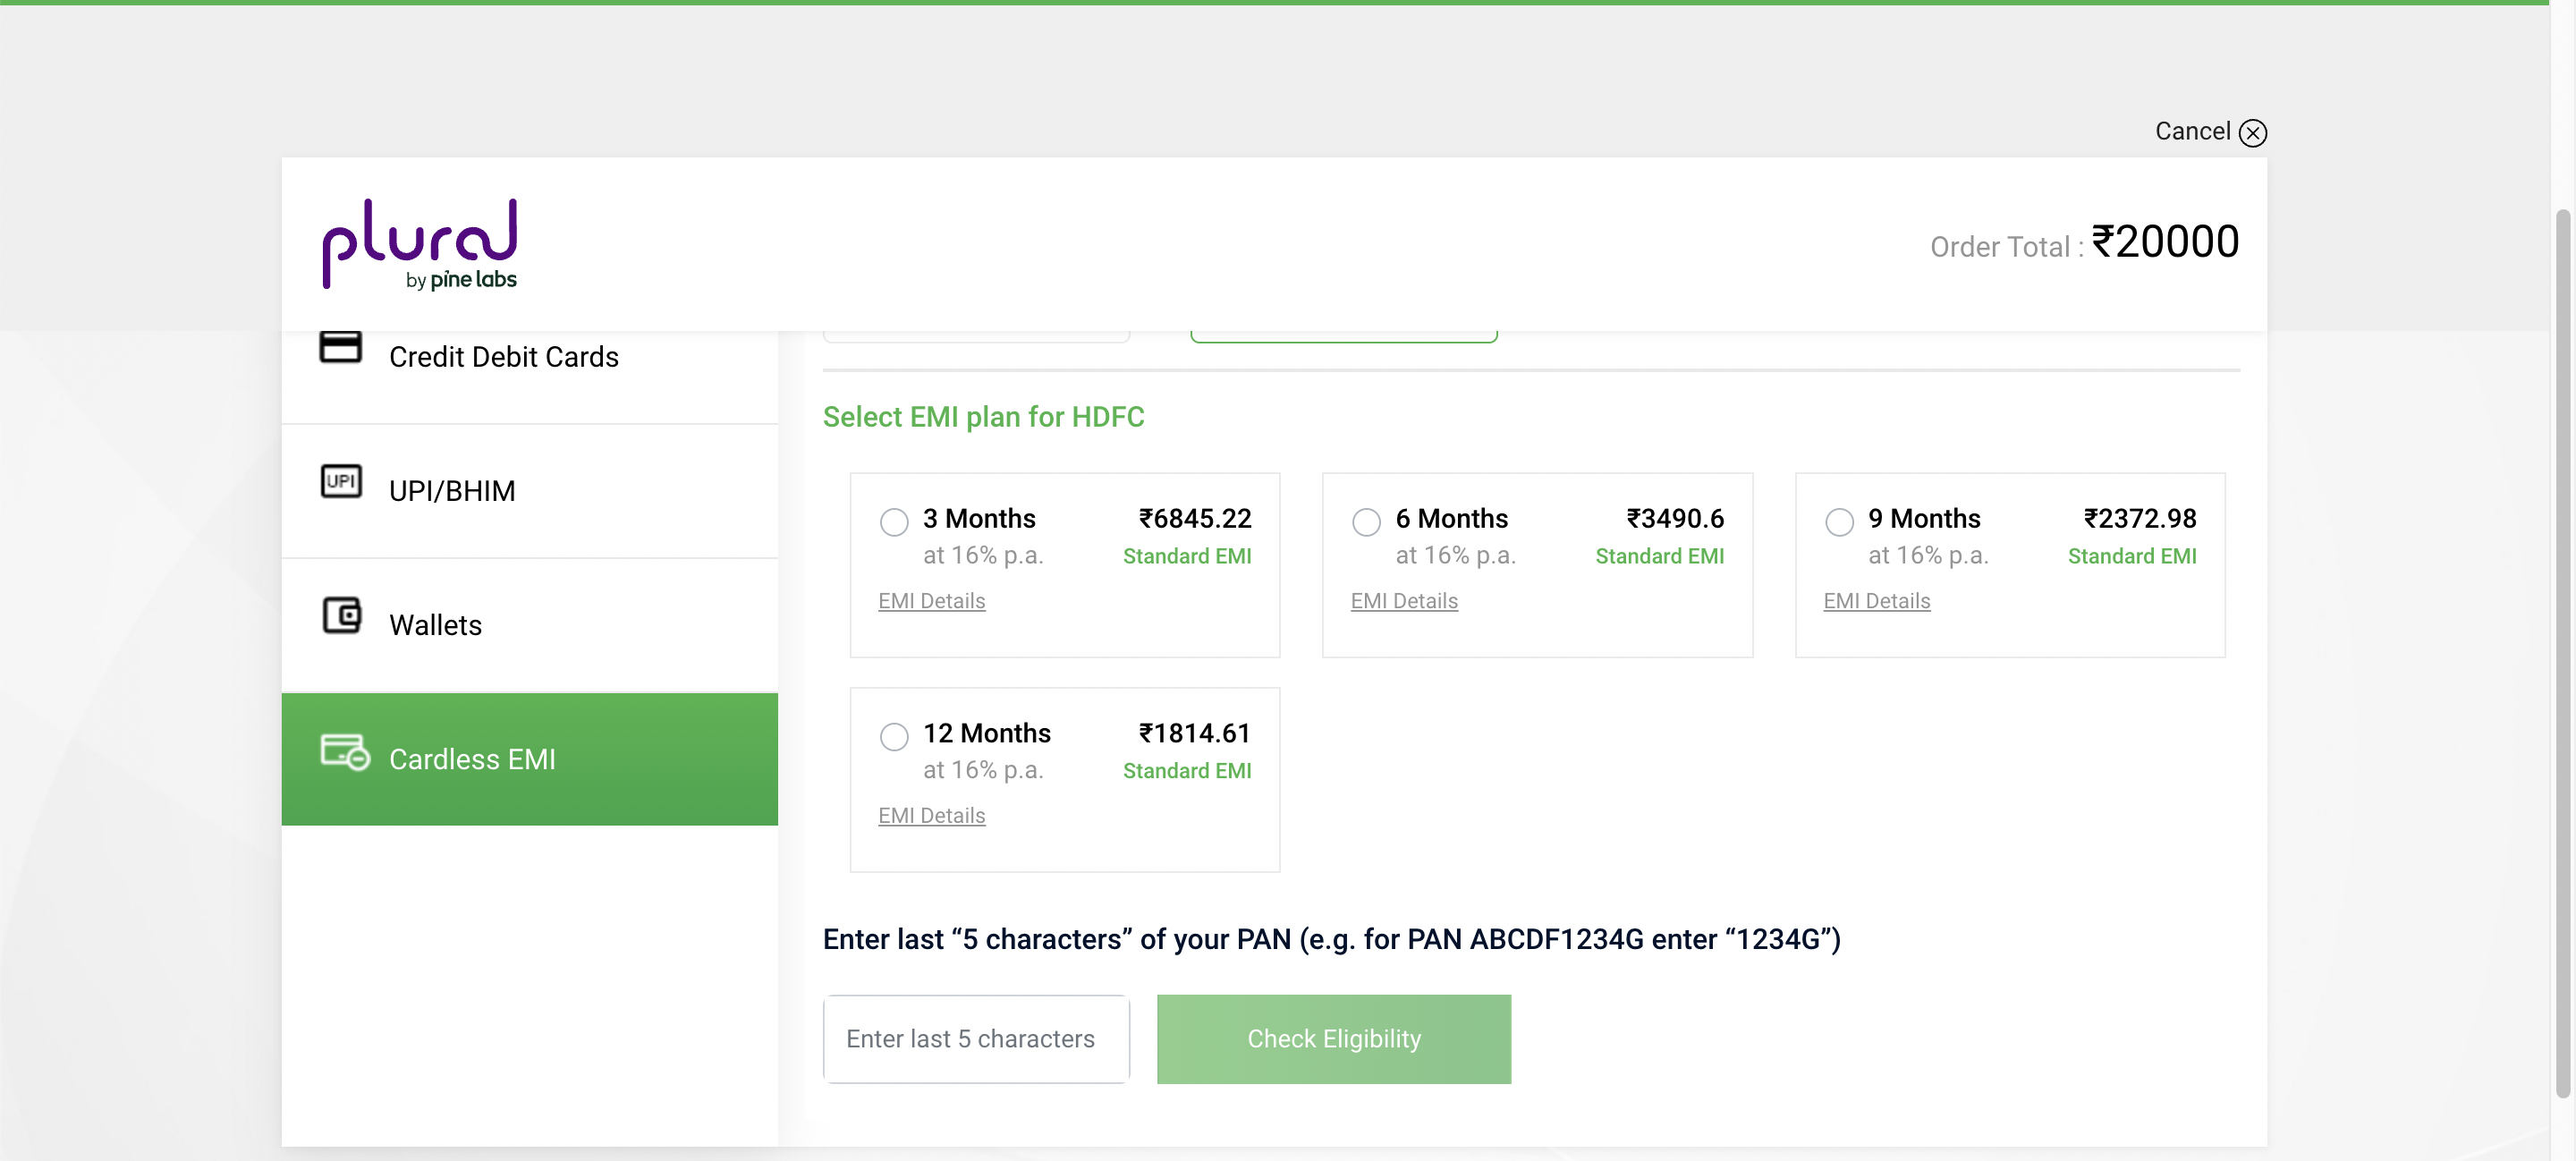
Task: Click Standard EMI label on 12 Months
Action: click(x=1187, y=771)
